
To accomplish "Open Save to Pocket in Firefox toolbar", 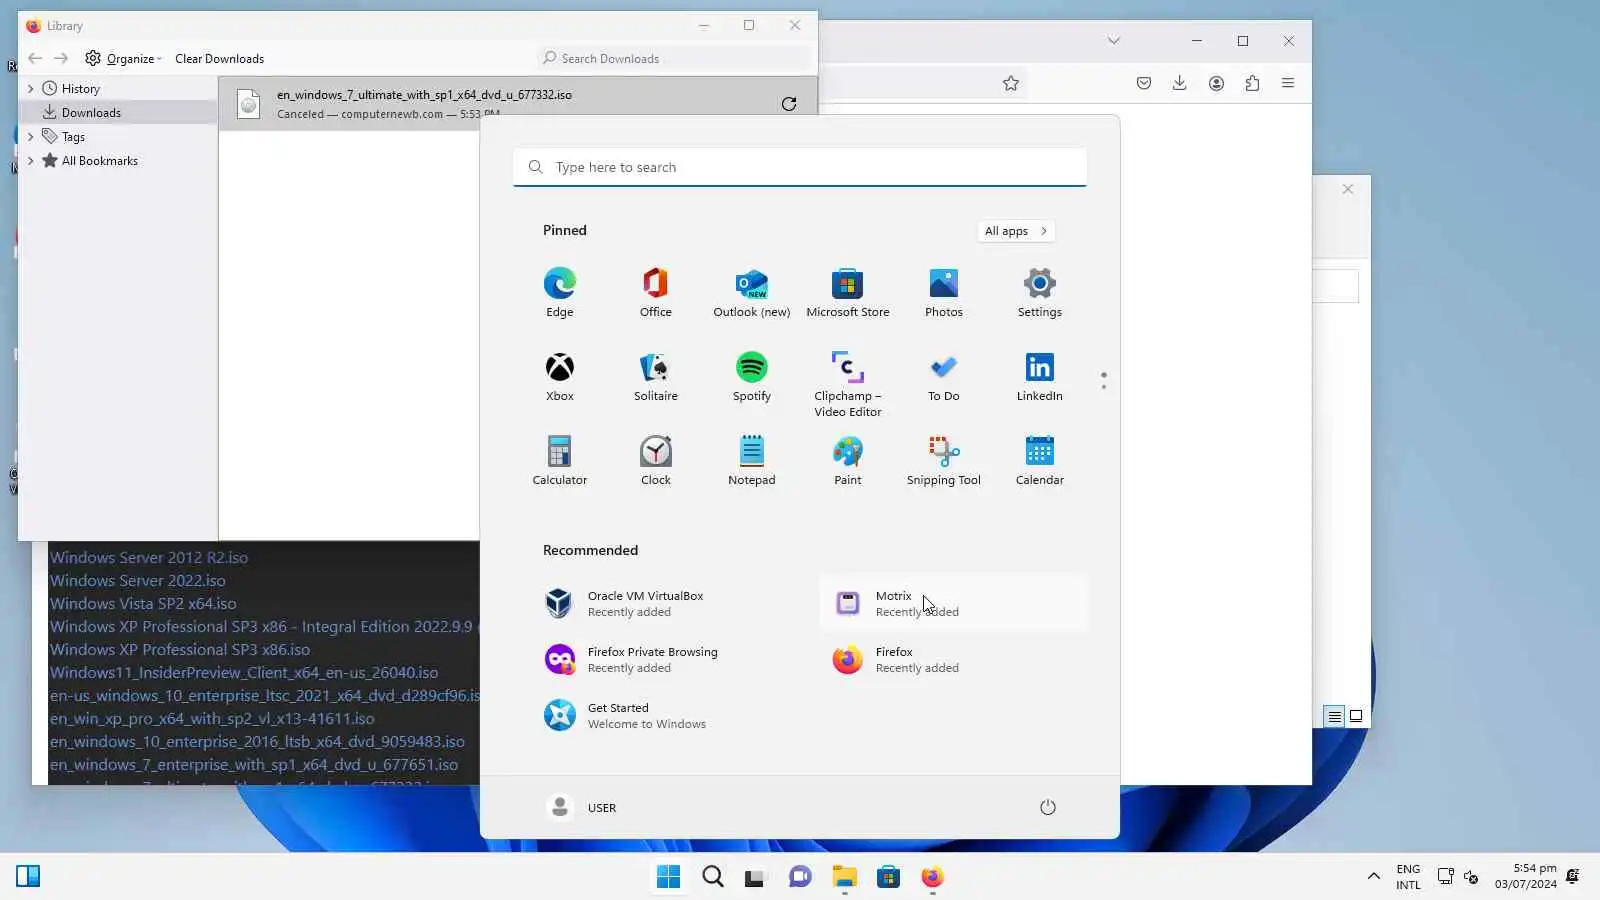I will tap(1144, 84).
